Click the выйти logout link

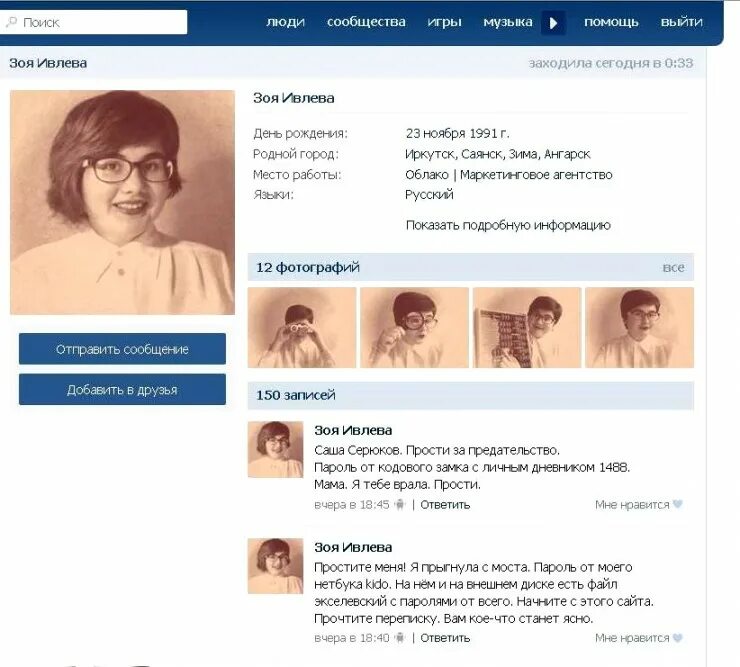coord(681,22)
